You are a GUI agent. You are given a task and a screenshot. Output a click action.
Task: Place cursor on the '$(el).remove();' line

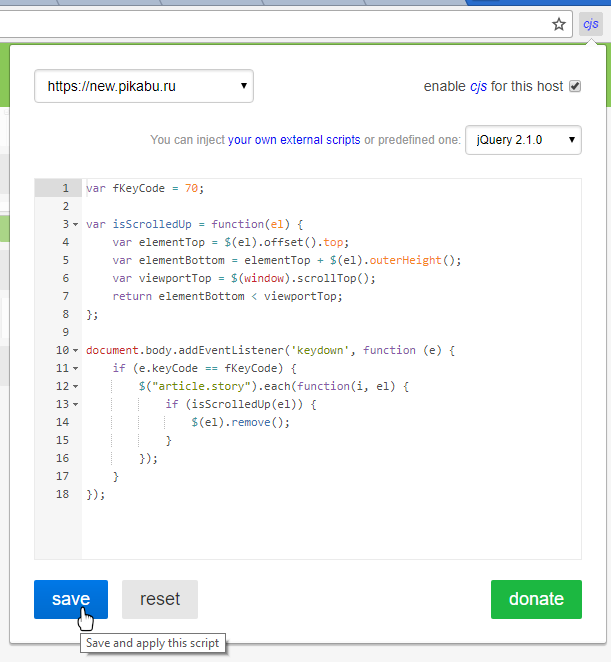(240, 422)
